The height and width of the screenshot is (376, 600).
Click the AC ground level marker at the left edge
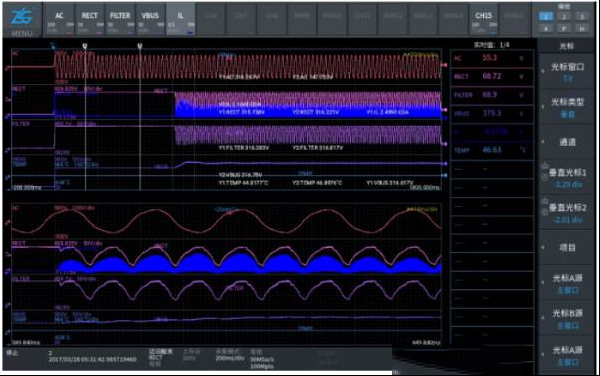(7, 68)
